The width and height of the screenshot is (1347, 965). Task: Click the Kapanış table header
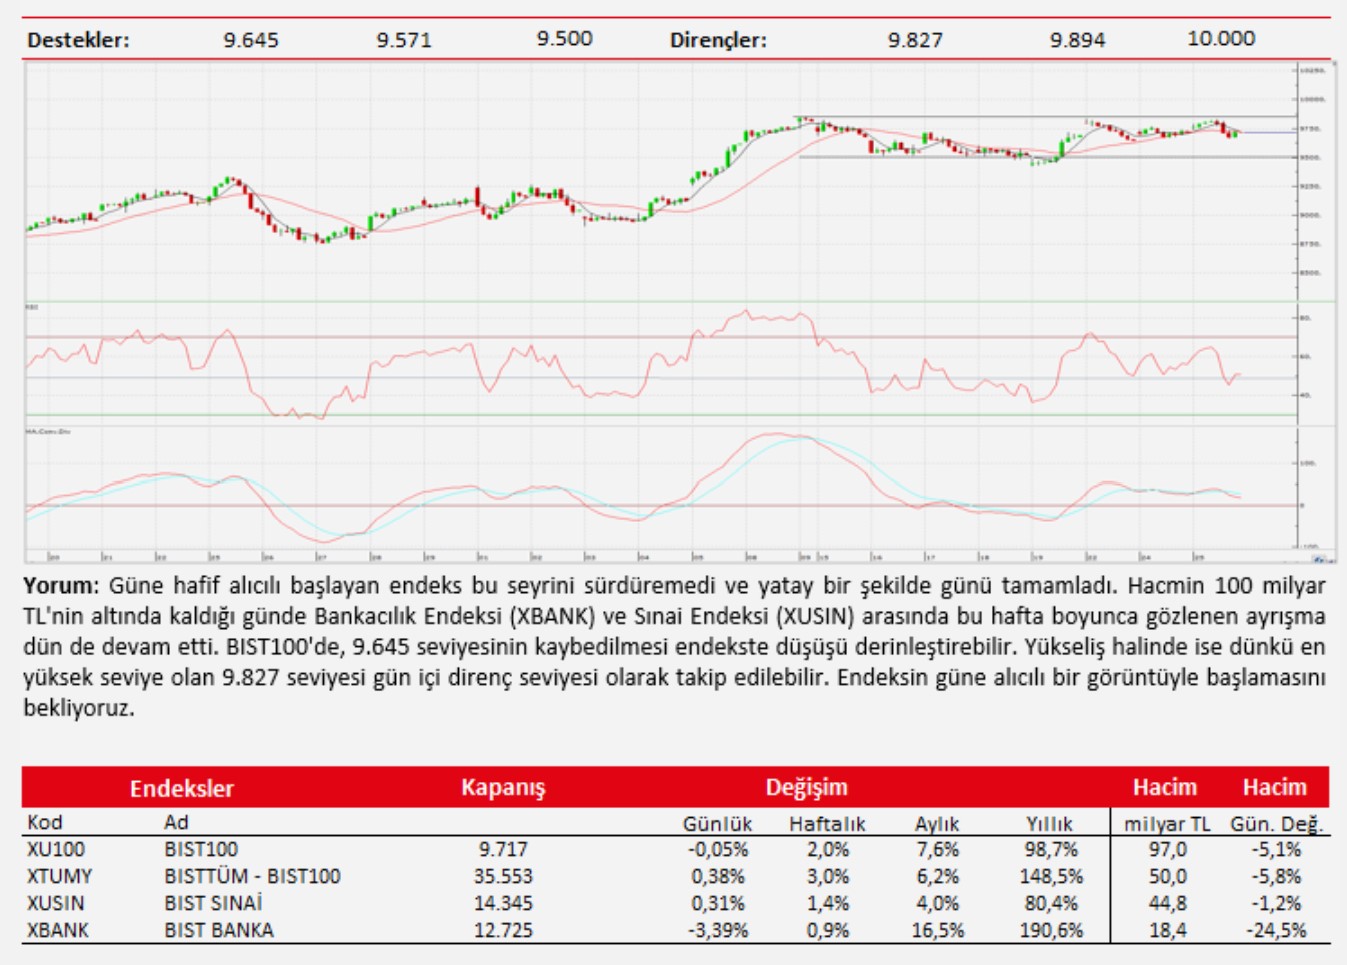coord(503,788)
